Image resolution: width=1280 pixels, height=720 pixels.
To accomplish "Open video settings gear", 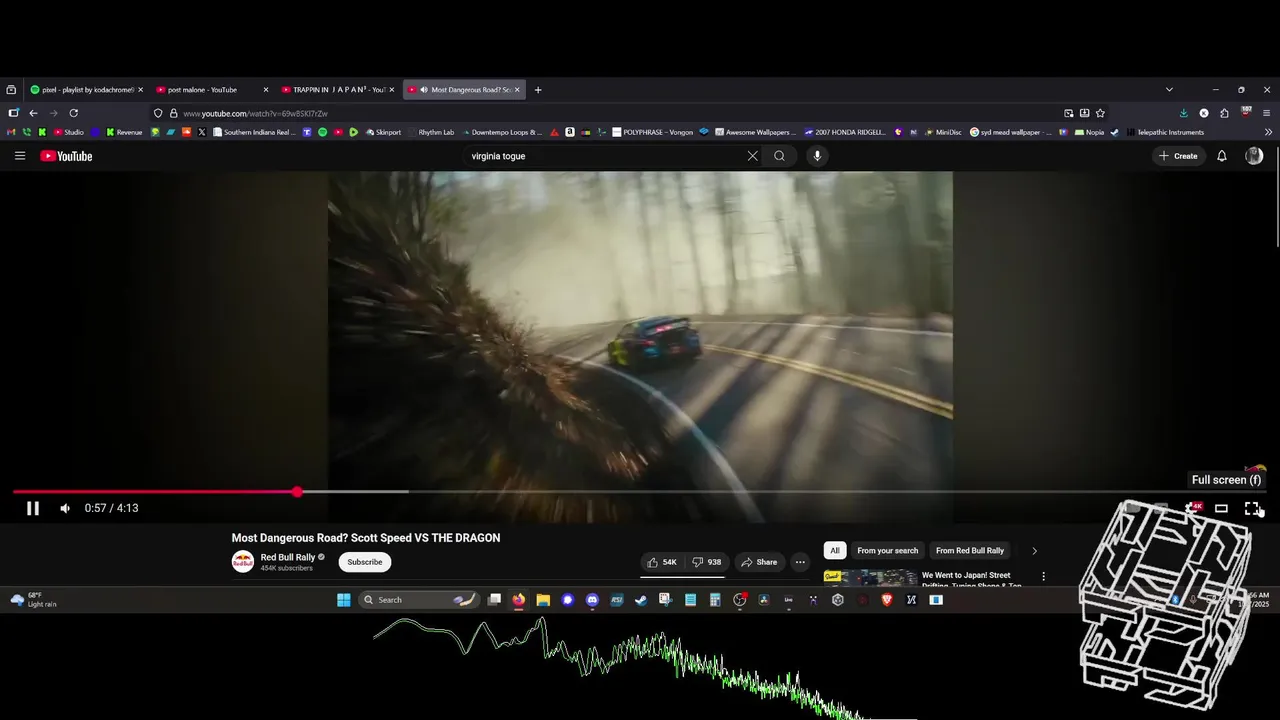I will click(1191, 508).
